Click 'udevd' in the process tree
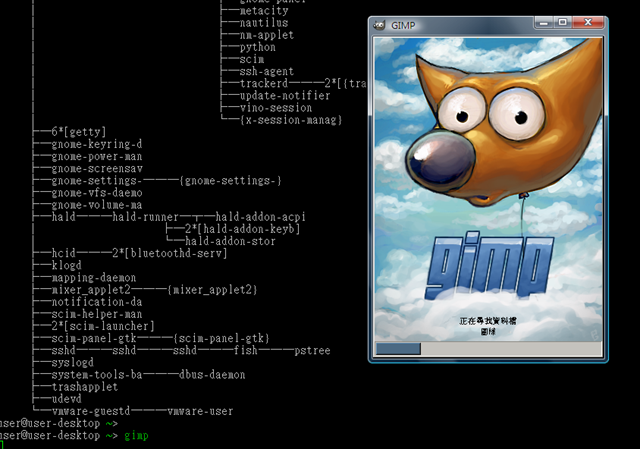Viewport: 640px width, 449px height. [x=67, y=399]
